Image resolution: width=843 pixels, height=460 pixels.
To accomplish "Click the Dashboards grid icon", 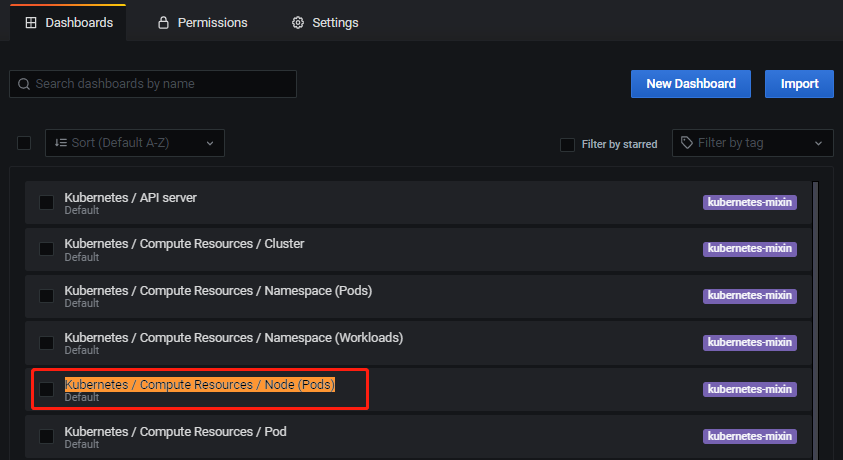I will pos(31,22).
